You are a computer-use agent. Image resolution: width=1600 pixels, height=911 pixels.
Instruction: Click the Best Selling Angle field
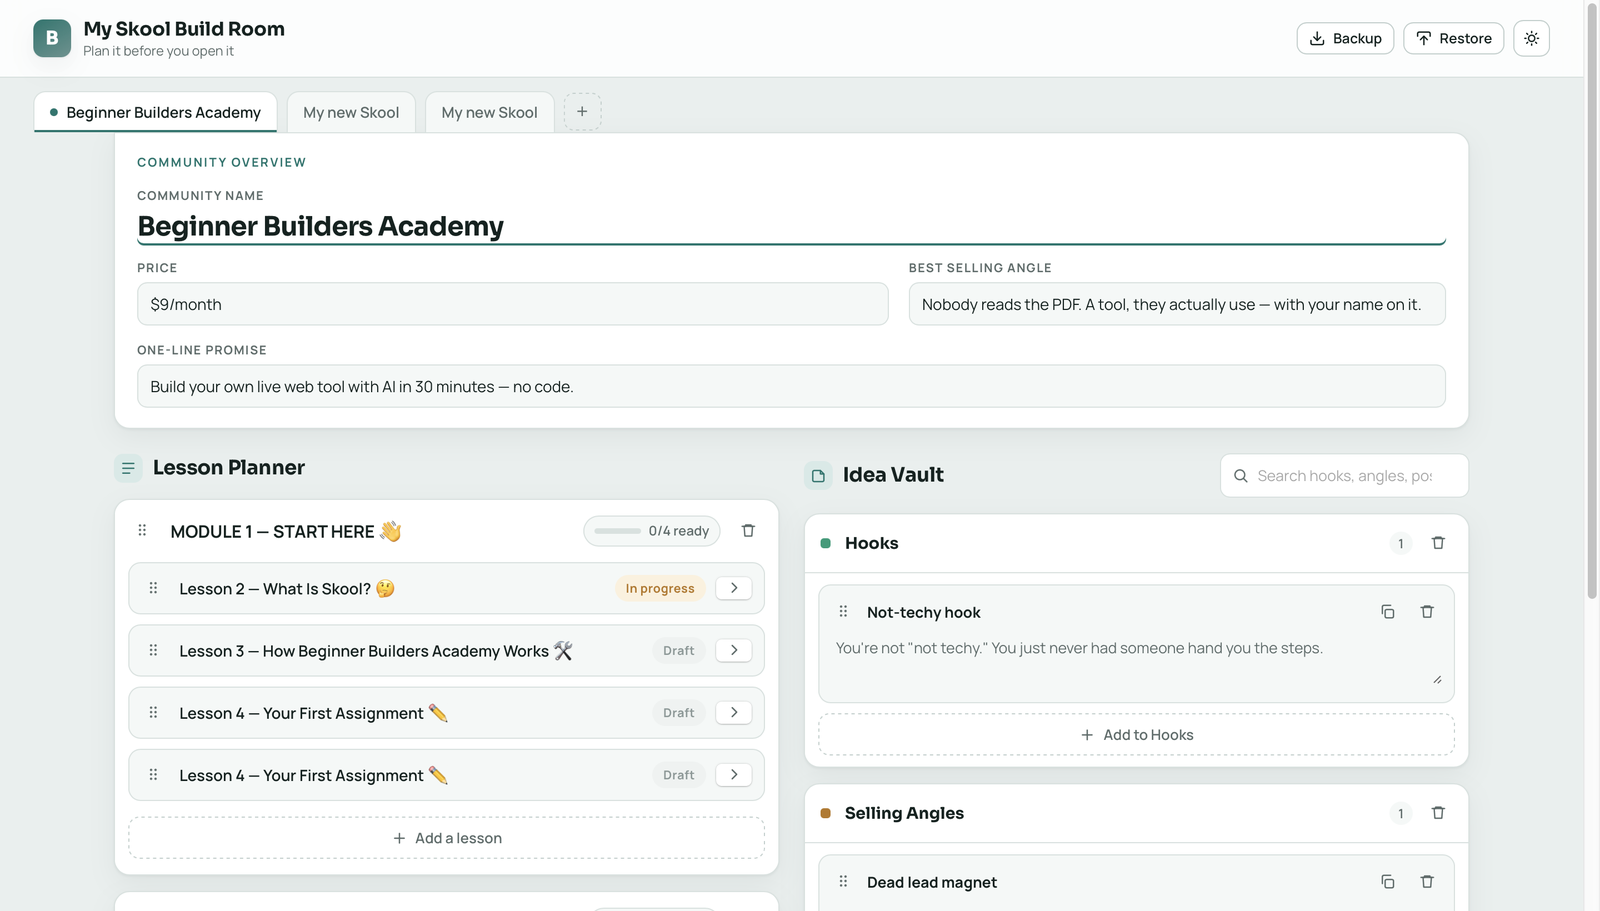[1177, 304]
